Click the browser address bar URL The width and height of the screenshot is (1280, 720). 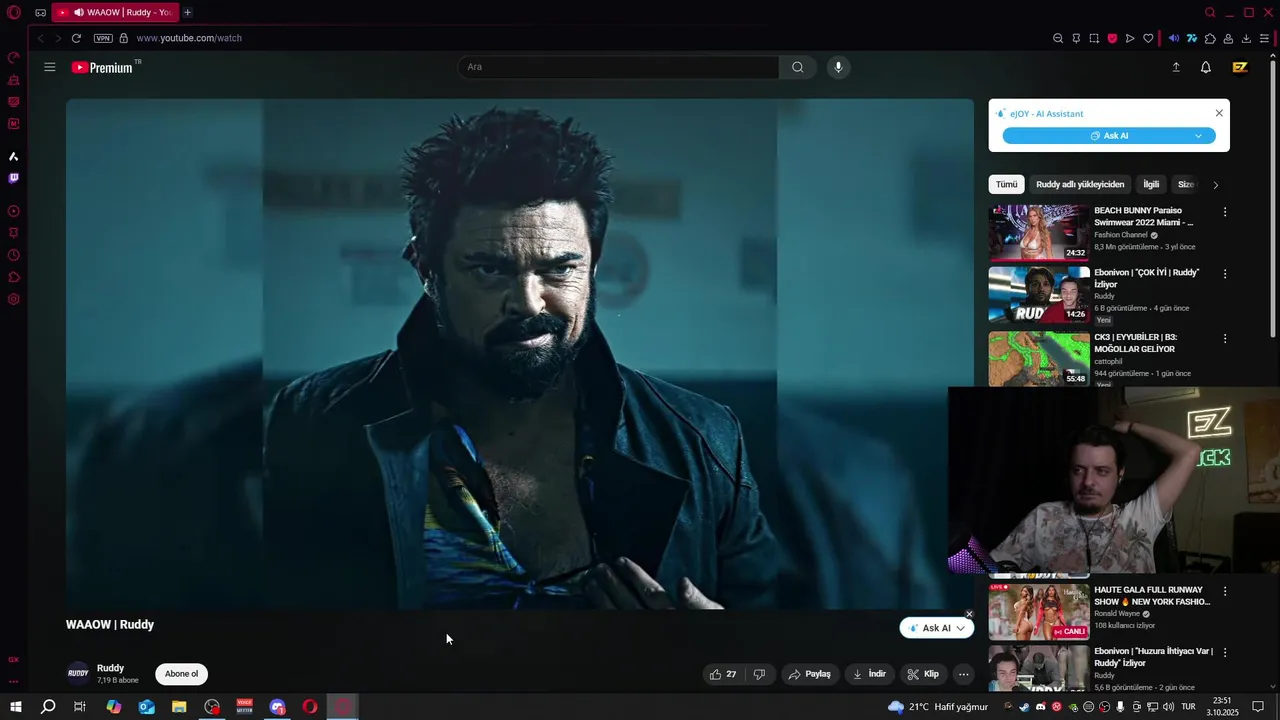pyautogui.click(x=189, y=38)
